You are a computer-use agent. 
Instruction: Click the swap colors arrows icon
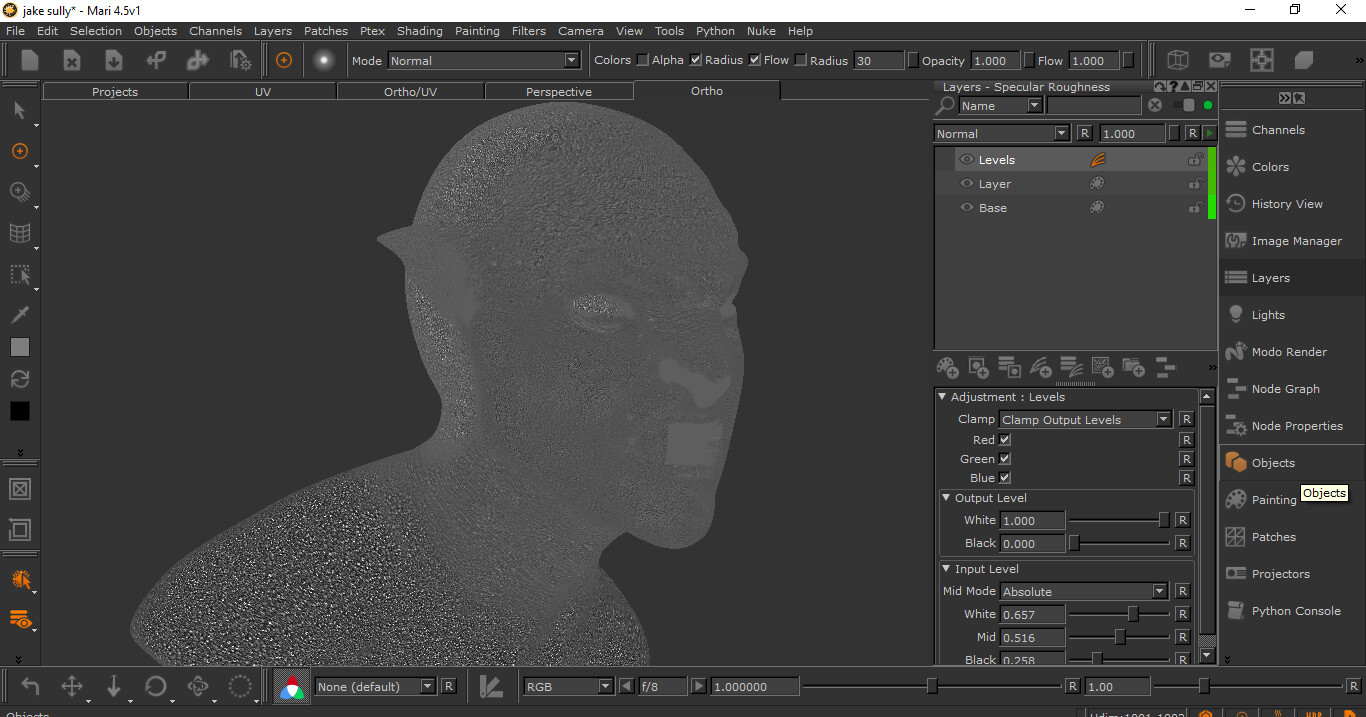point(20,379)
